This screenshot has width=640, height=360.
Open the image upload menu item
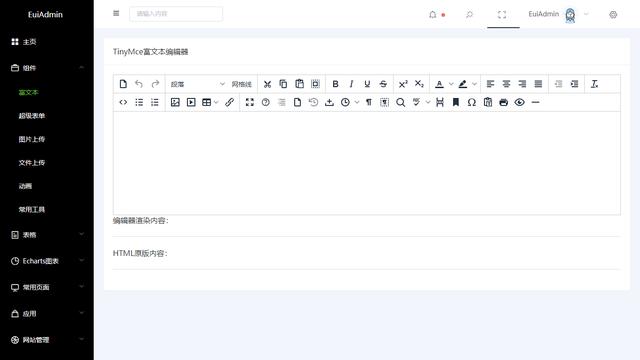point(47,139)
